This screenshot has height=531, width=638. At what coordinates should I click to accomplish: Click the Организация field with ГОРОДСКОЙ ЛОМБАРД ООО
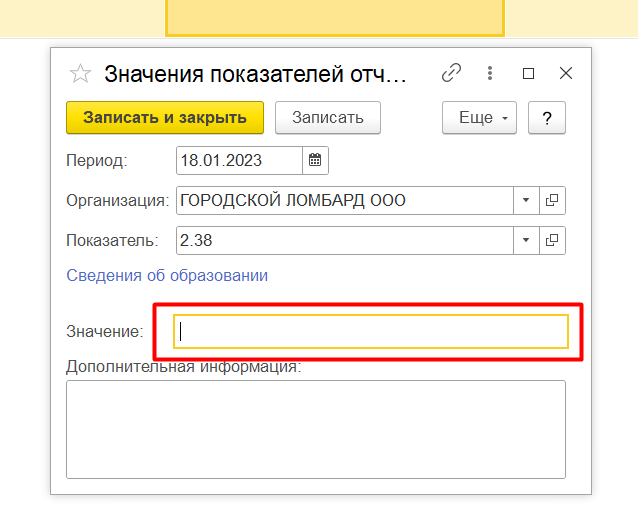click(344, 201)
